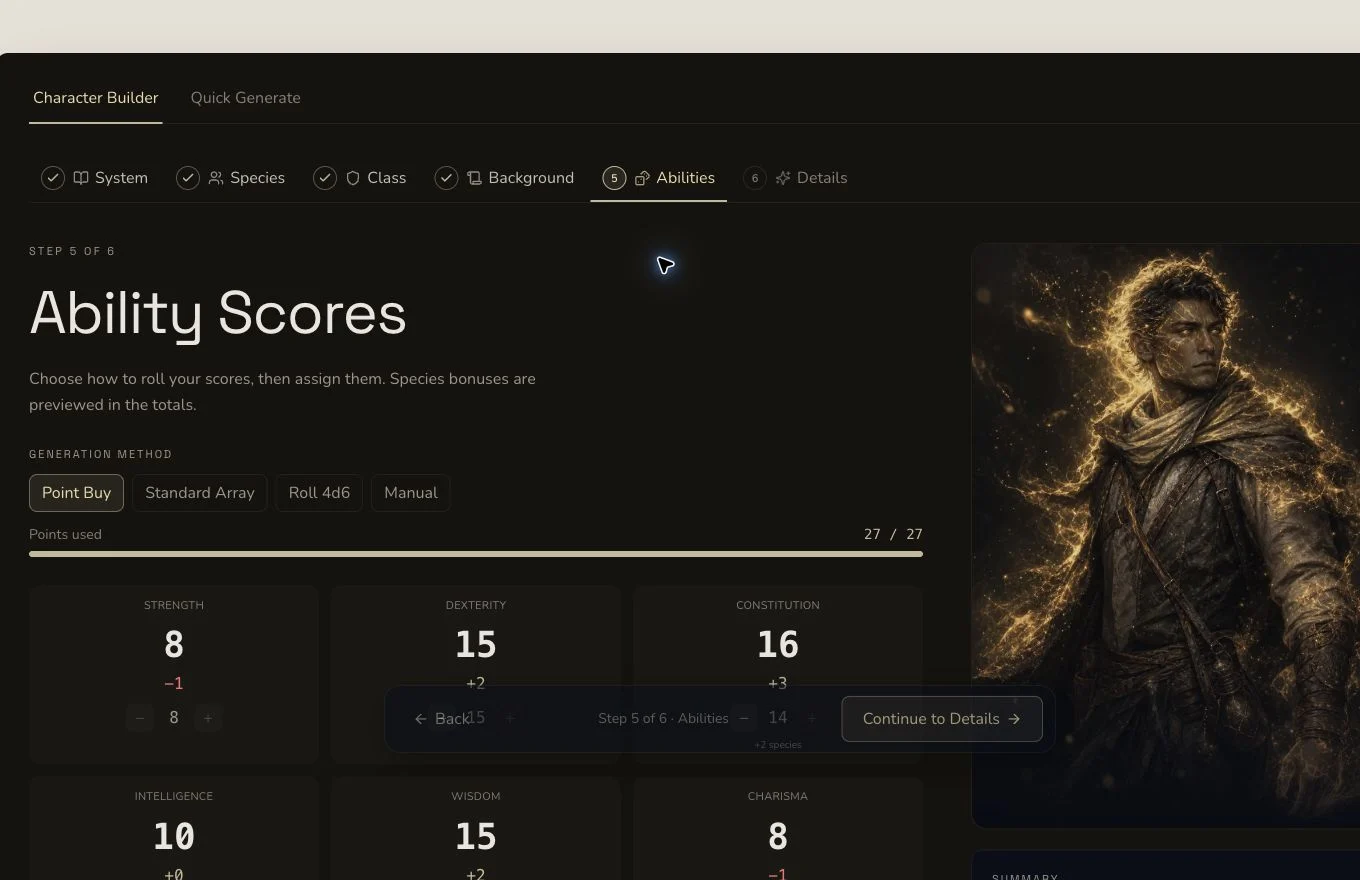
Task: Click the Points used progress bar
Action: point(476,553)
